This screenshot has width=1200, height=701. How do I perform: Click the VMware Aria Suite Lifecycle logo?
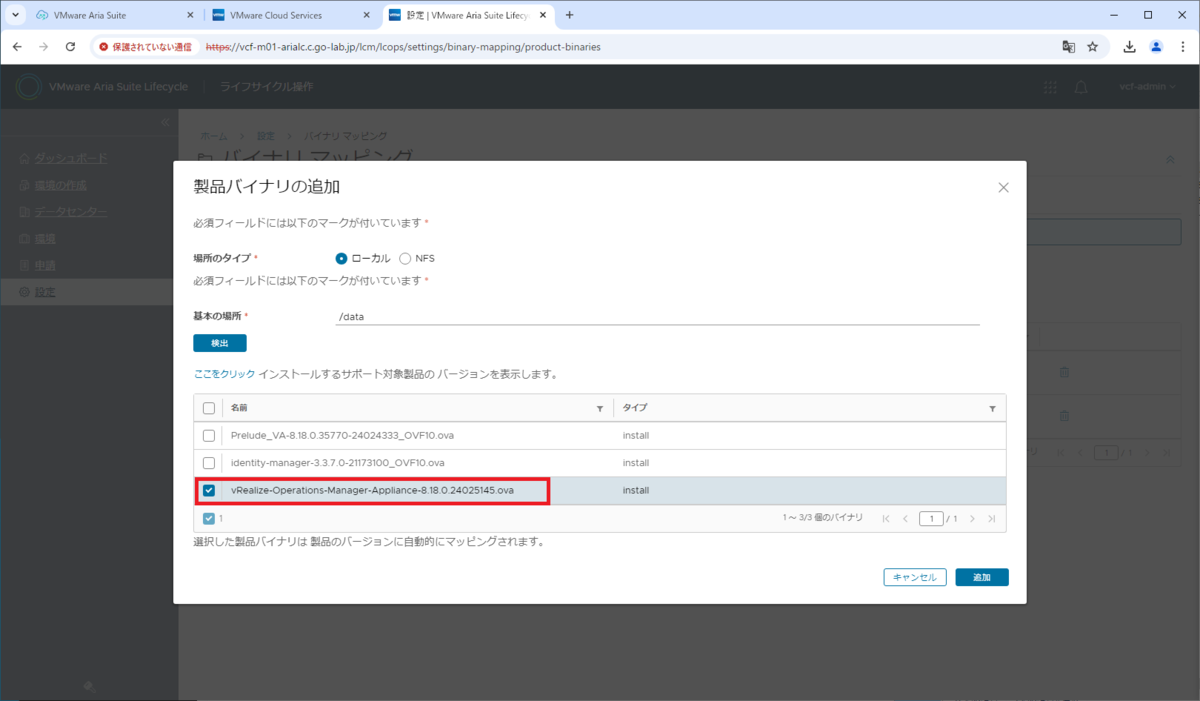27,87
